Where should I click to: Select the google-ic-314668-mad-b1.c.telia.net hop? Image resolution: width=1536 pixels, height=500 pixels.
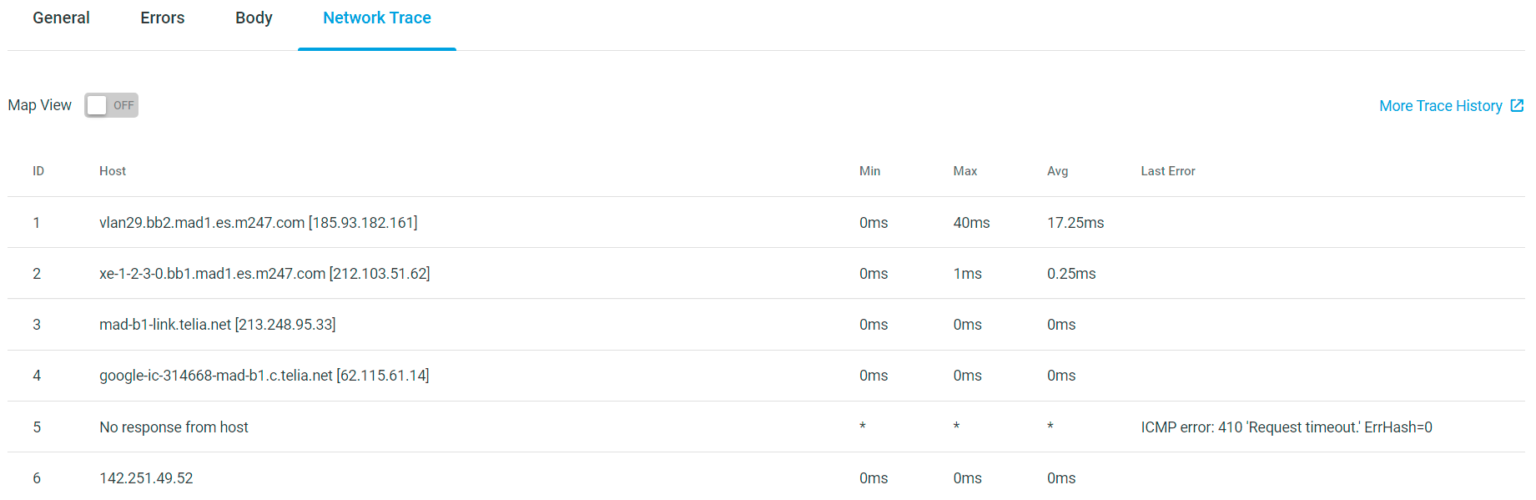click(264, 376)
